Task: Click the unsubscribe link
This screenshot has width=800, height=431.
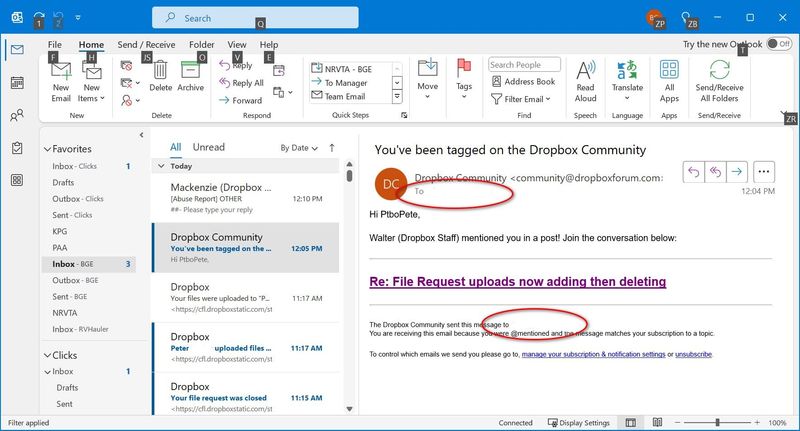Action: (x=693, y=354)
